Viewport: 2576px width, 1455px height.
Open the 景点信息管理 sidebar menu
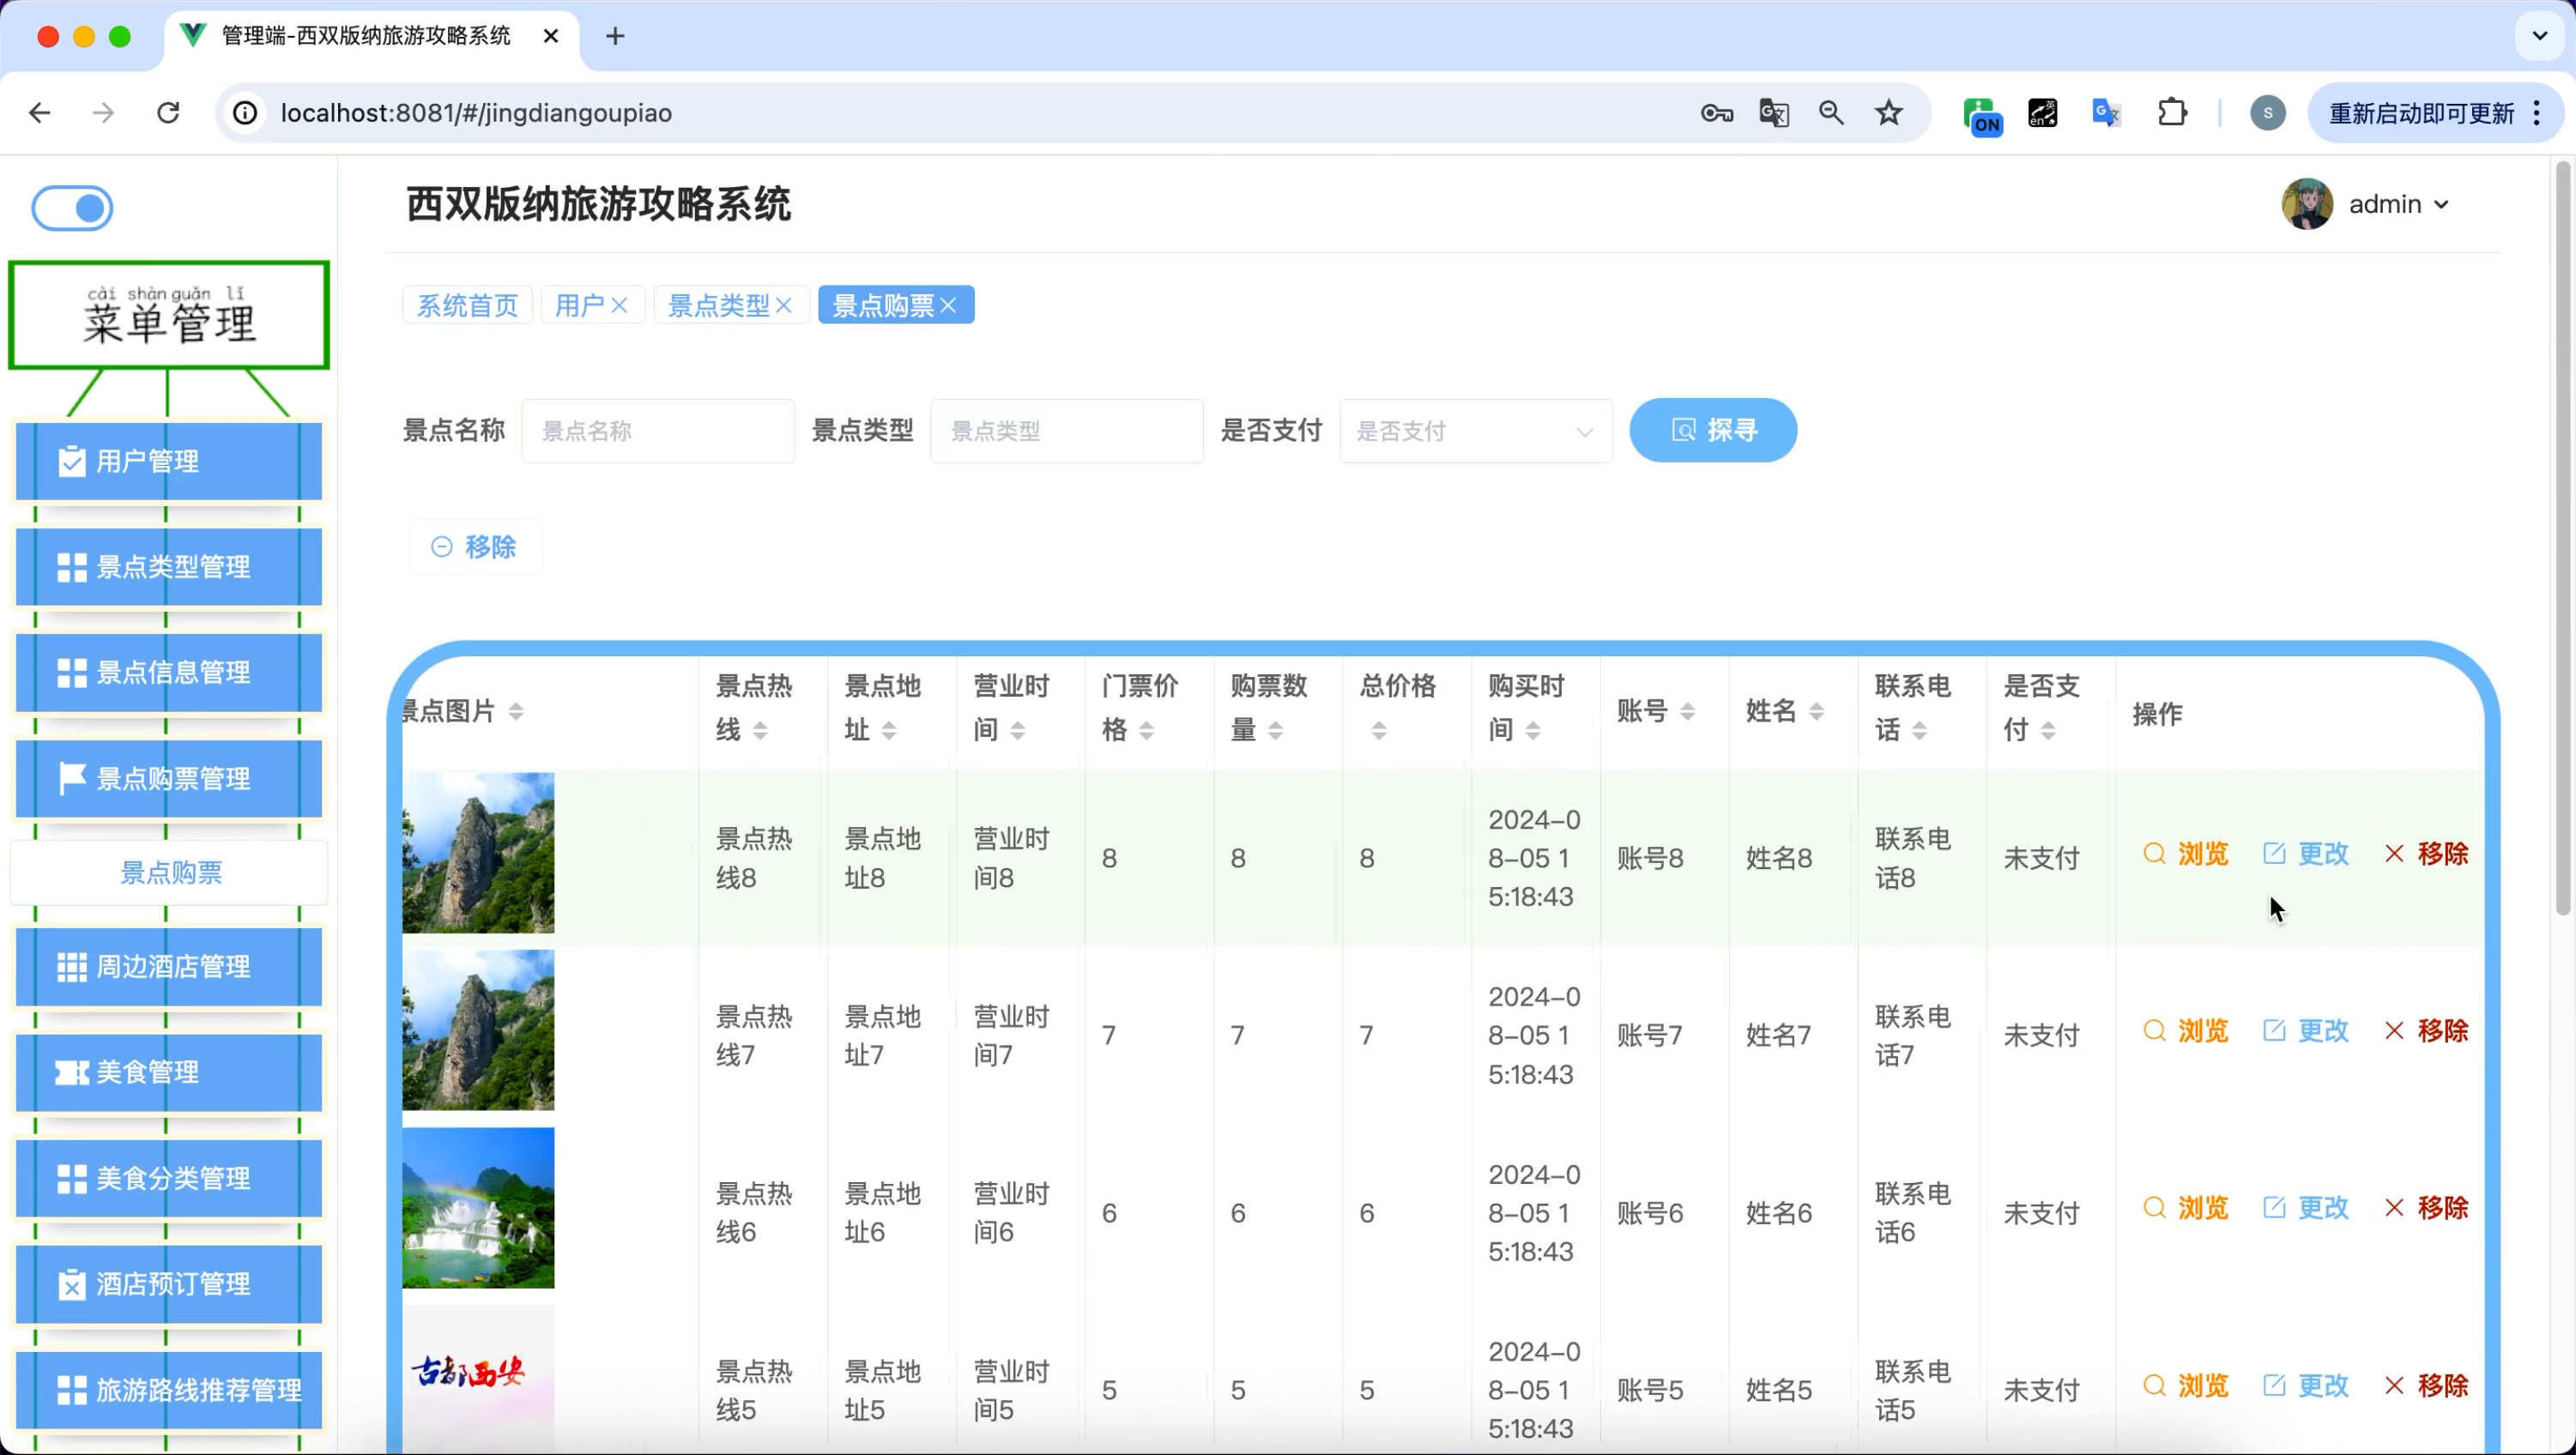168,672
